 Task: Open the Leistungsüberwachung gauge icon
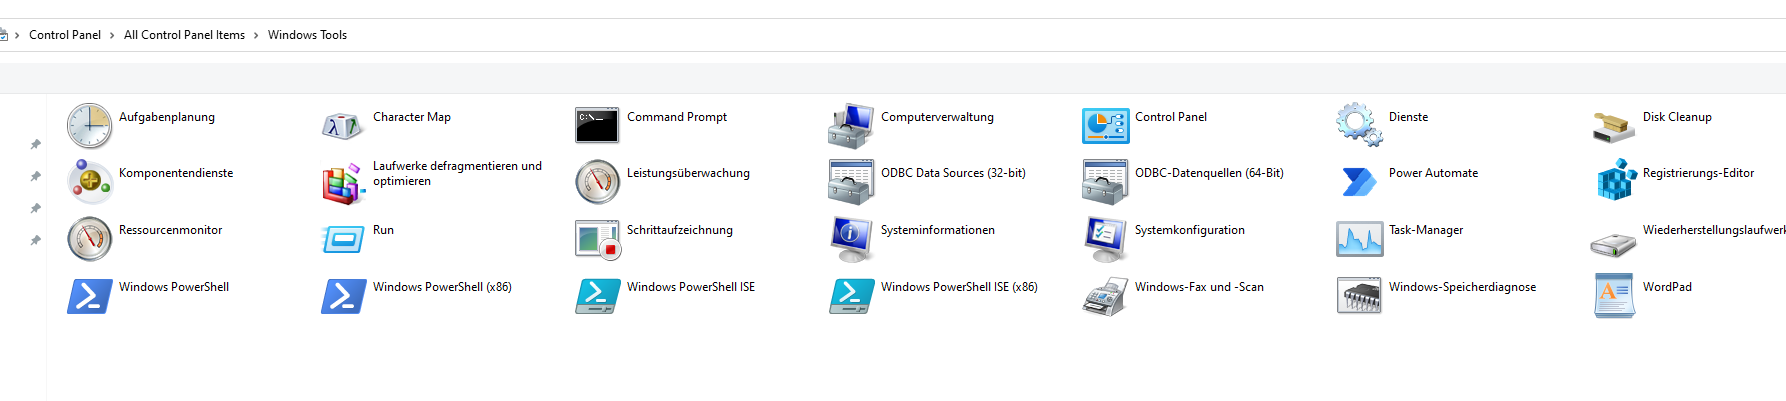point(598,182)
